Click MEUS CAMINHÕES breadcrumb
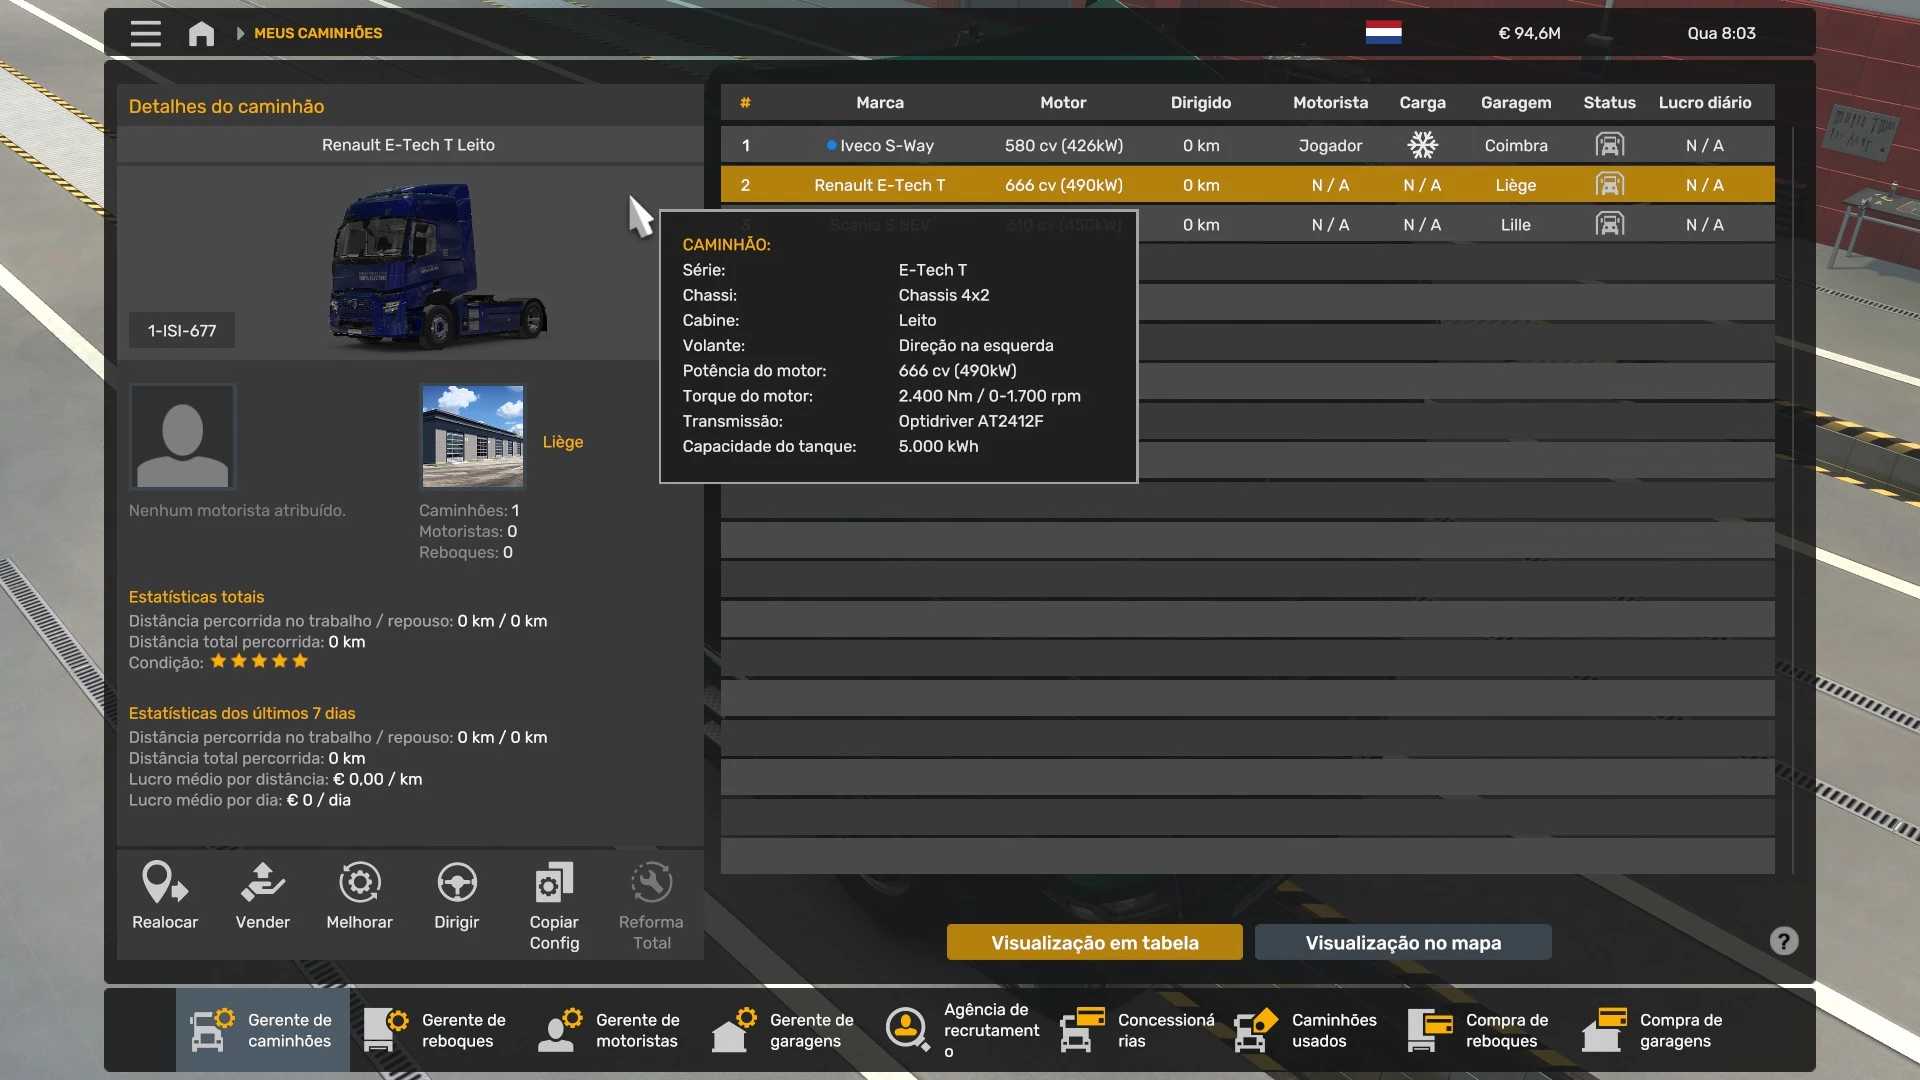The height and width of the screenshot is (1080, 1920). 318,33
